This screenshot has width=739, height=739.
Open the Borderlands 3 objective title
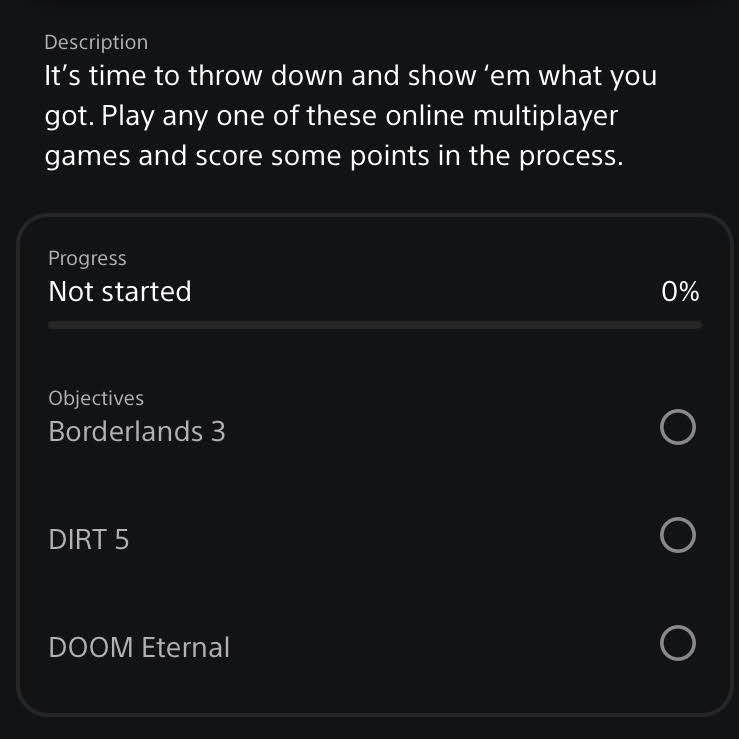(137, 432)
